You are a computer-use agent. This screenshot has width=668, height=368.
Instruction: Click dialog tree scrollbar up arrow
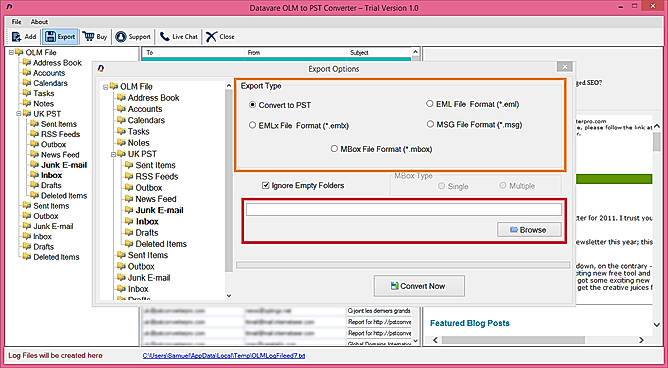pyautogui.click(x=229, y=86)
